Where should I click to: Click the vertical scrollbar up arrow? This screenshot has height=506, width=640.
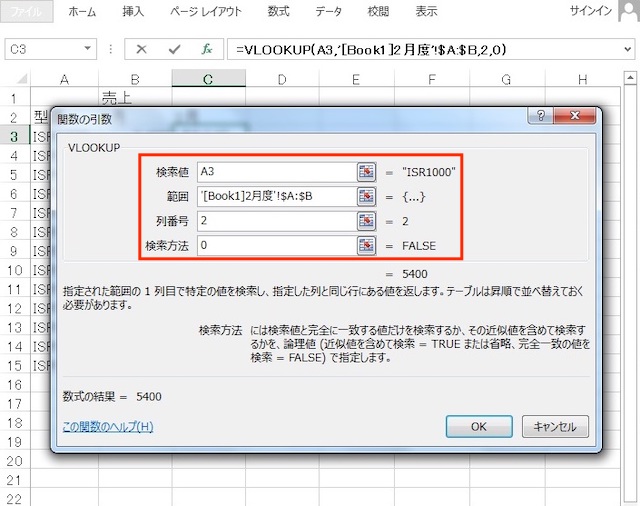(x=630, y=78)
